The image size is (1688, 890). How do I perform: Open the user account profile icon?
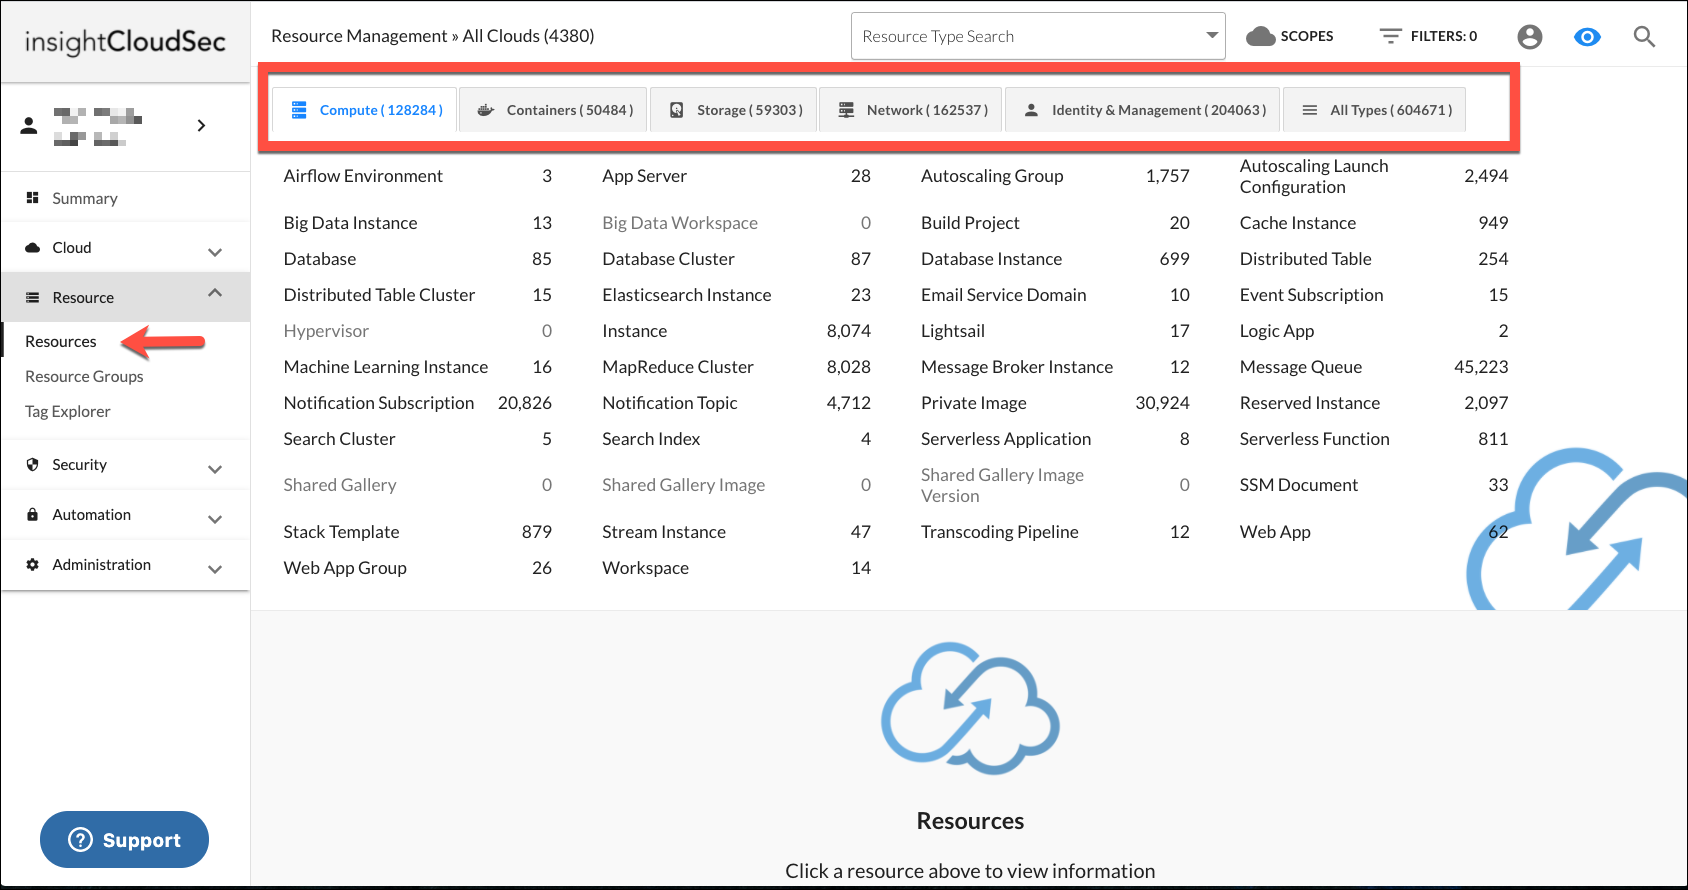pyautogui.click(x=1529, y=37)
